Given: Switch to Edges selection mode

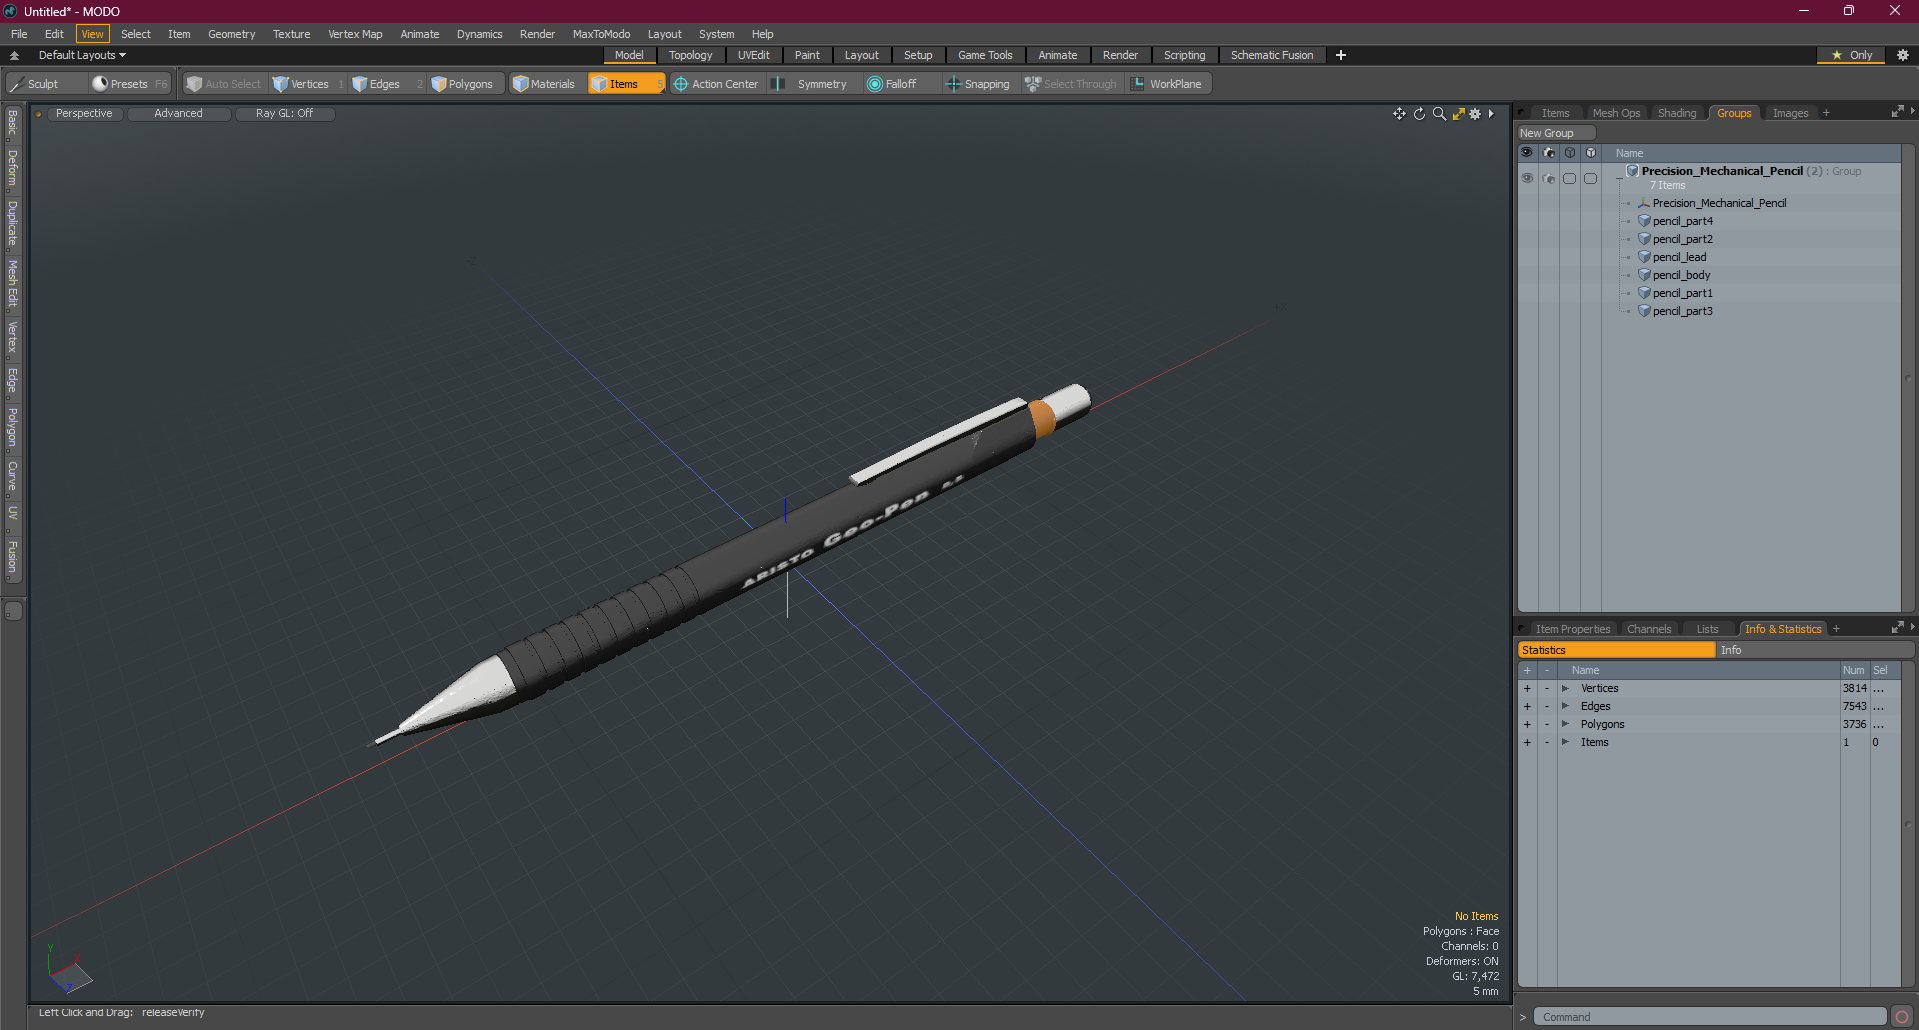Looking at the screenshot, I should tap(385, 84).
